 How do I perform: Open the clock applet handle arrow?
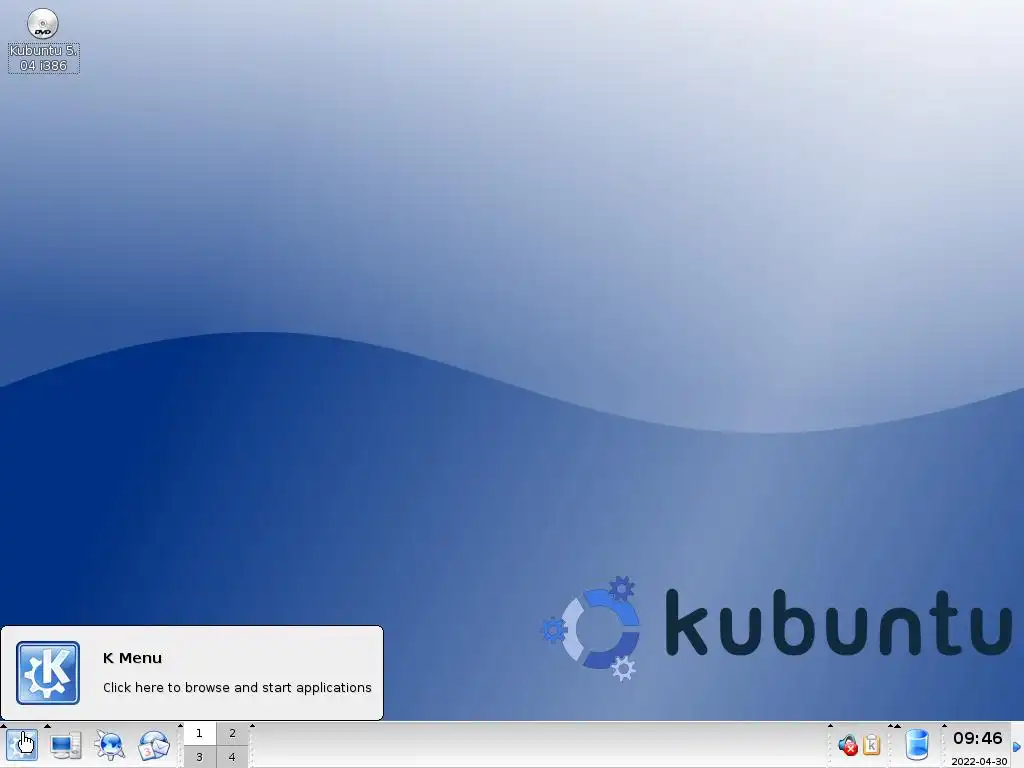coord(944,726)
